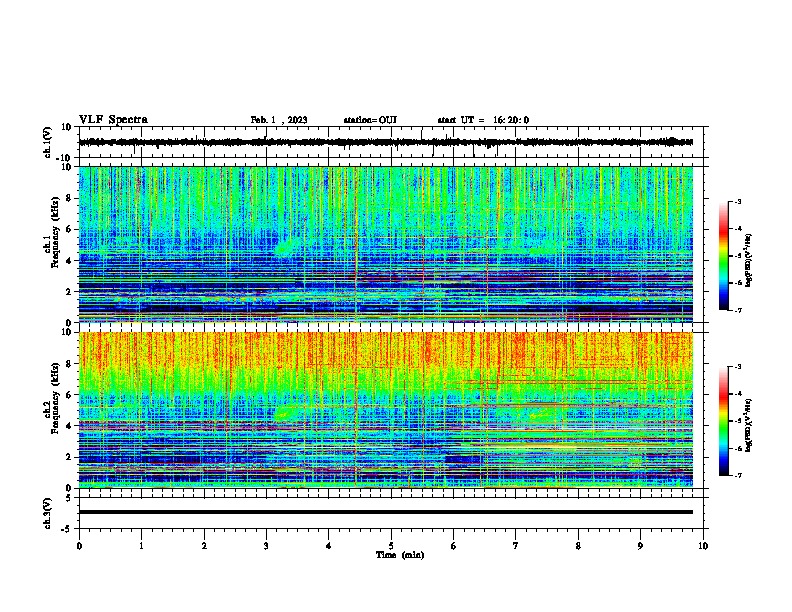Click the "-10" tick on ch.1(V) axis
Screen dimensions: 792x612
65,158
